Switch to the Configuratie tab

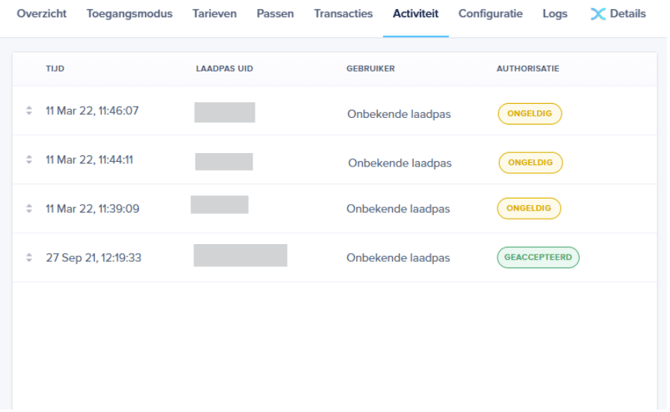click(x=490, y=15)
